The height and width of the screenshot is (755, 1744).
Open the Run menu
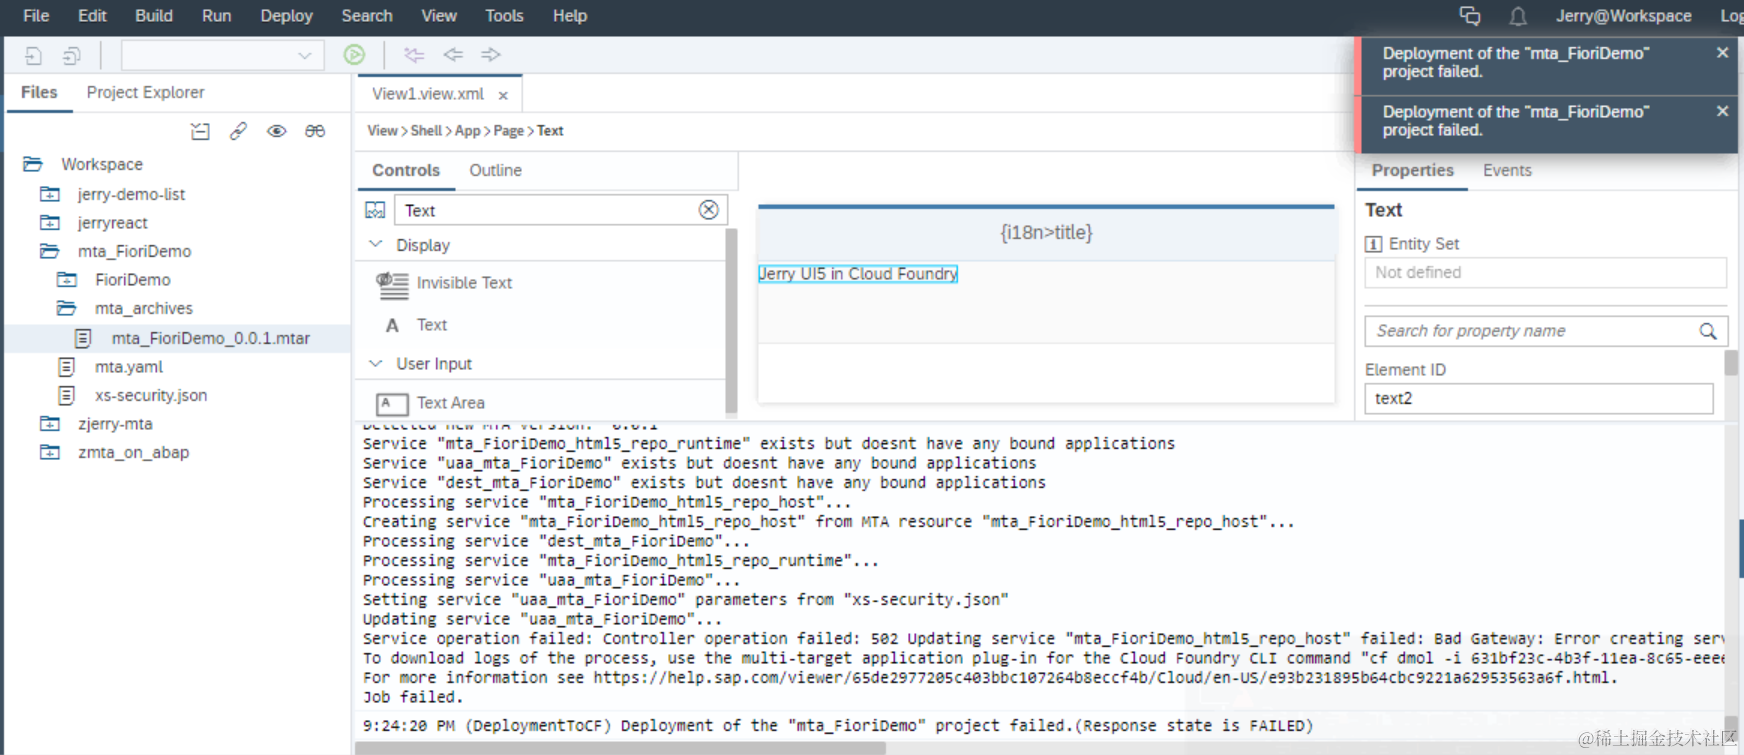pos(216,16)
